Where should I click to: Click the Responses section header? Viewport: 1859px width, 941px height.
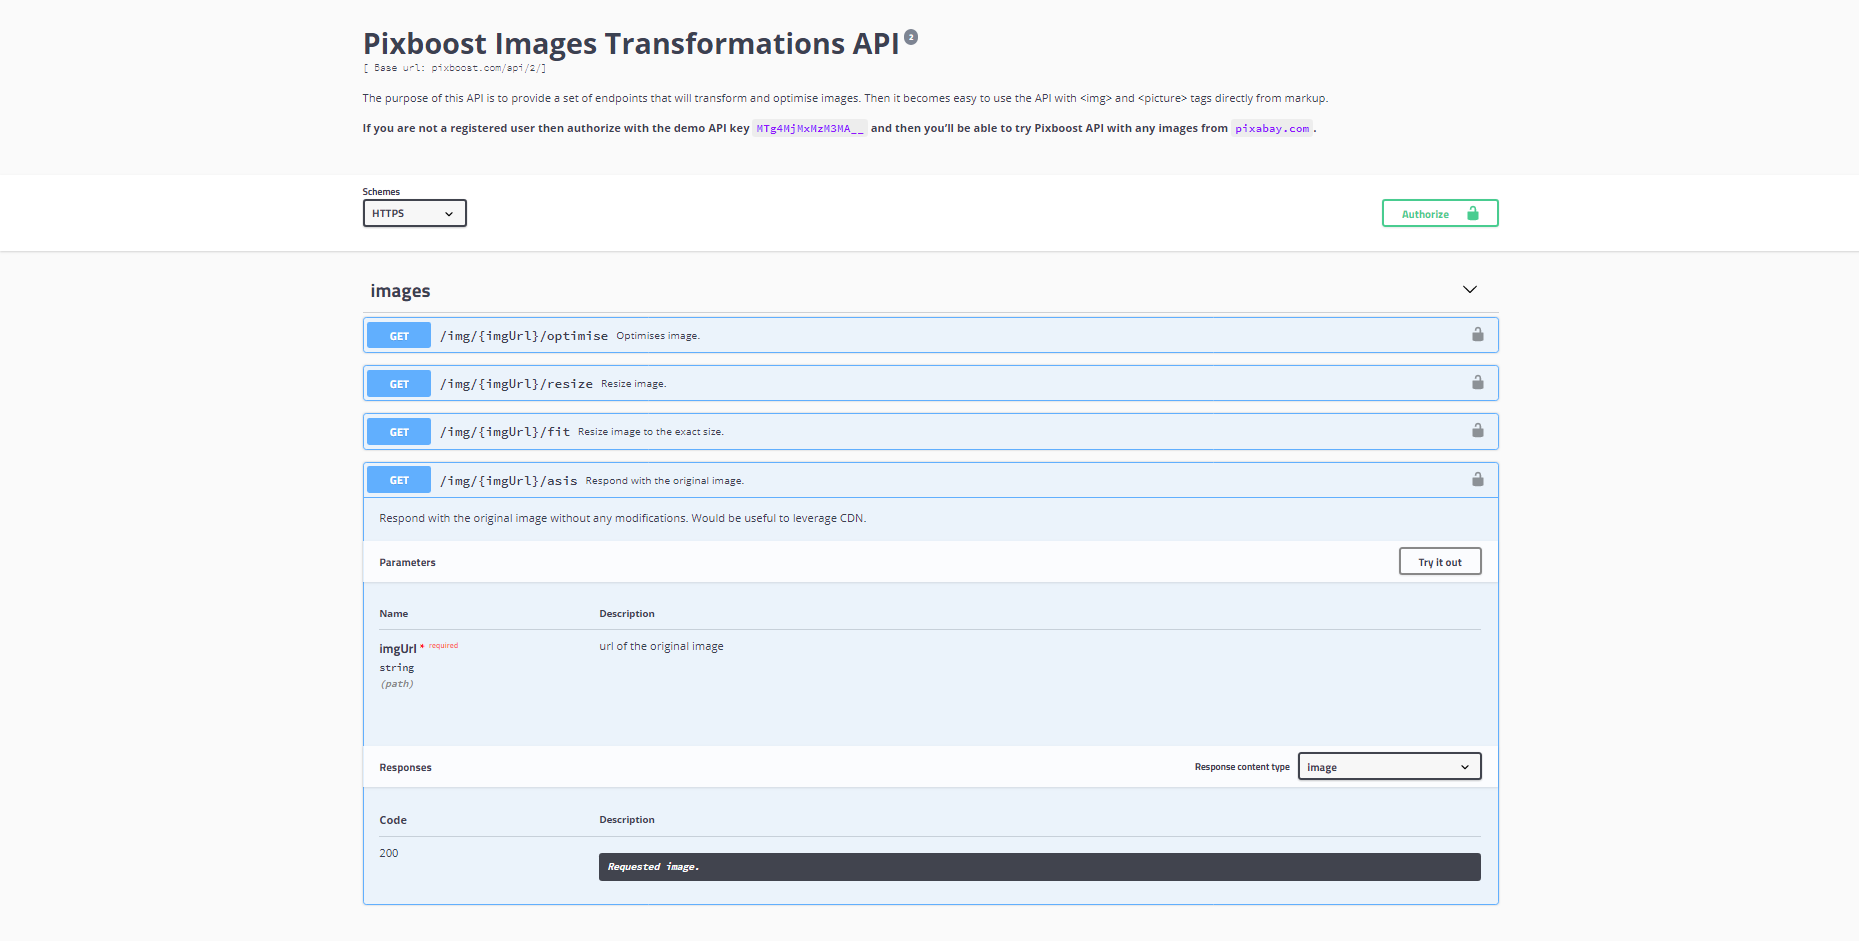pyautogui.click(x=405, y=767)
